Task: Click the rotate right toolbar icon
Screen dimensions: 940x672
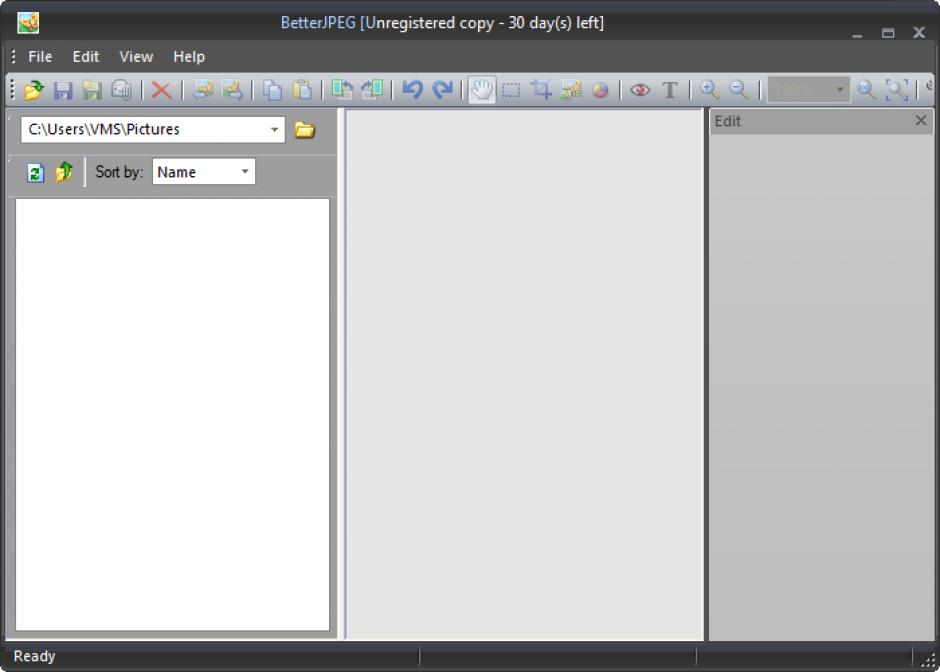Action: pos(372,90)
